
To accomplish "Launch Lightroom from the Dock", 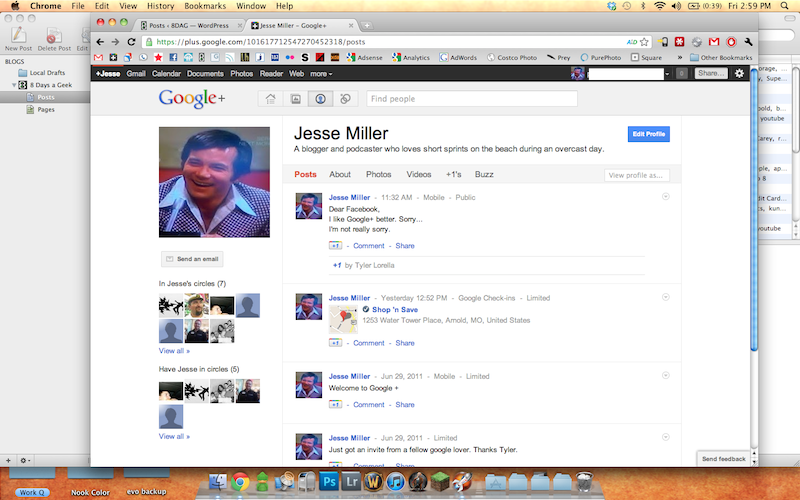I will [x=352, y=481].
